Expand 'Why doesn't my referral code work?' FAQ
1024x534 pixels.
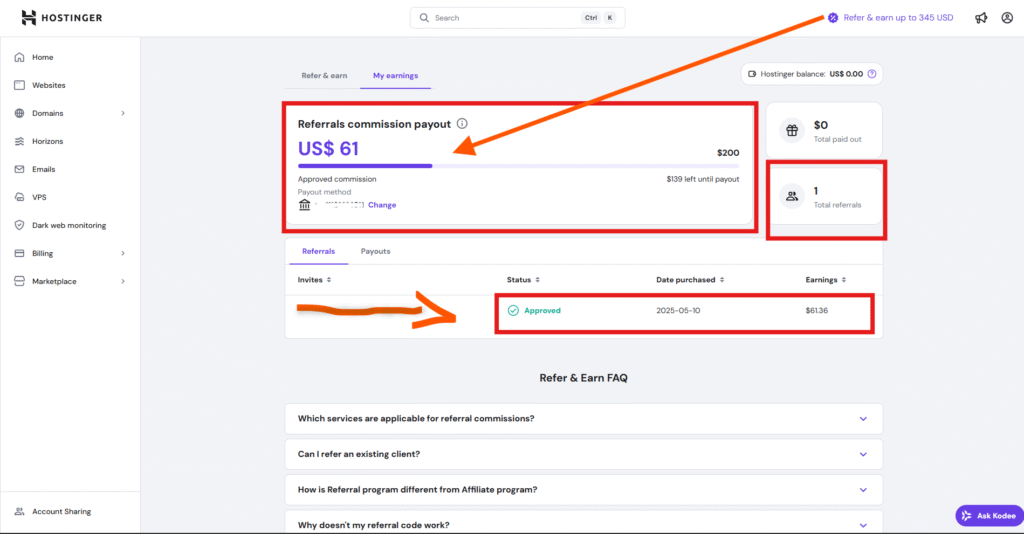(584, 522)
